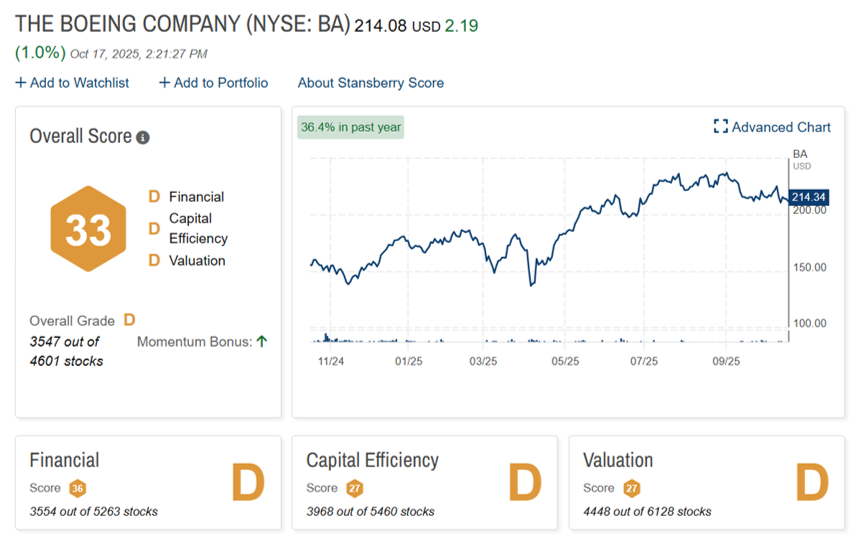The height and width of the screenshot is (548, 857).
Task: Click the 07/25 date marker on chart axis
Action: pyautogui.click(x=644, y=360)
